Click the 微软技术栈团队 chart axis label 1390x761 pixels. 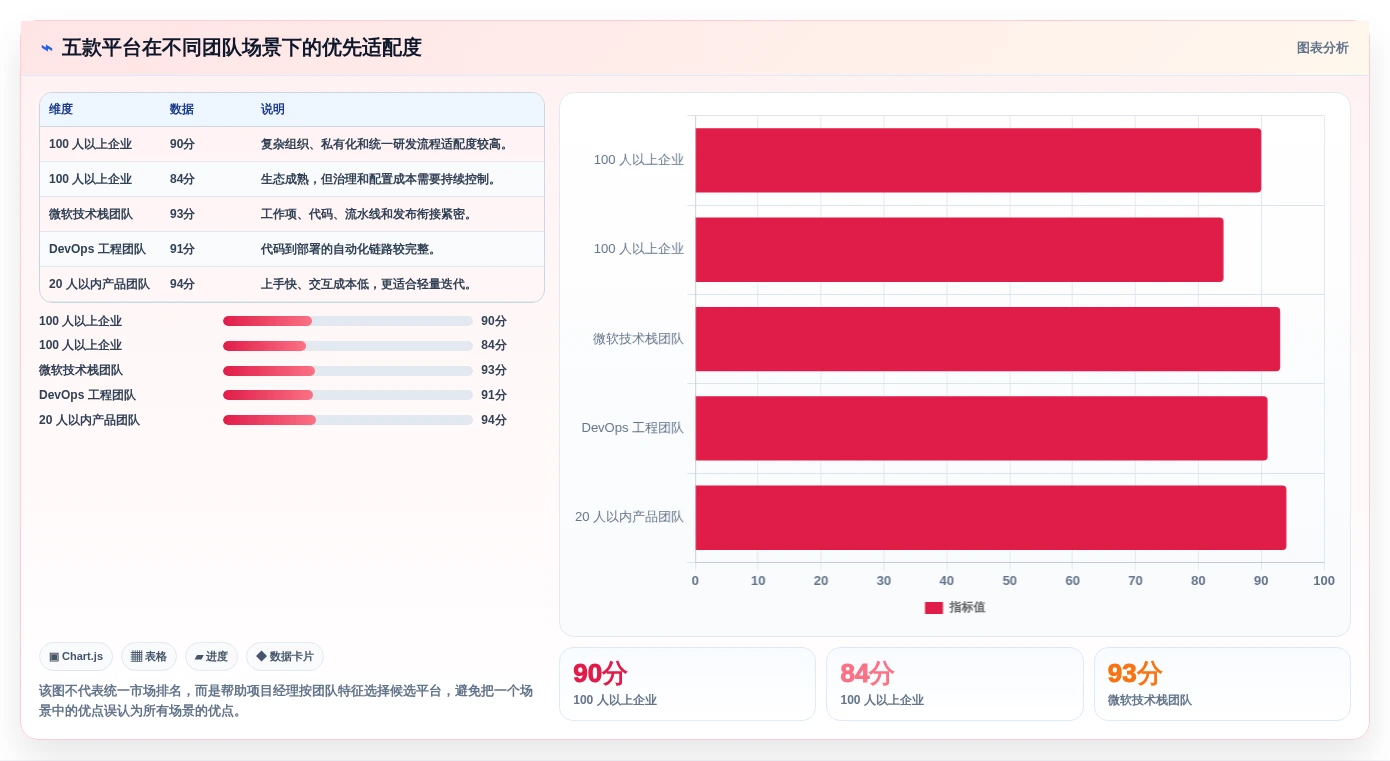pos(638,339)
